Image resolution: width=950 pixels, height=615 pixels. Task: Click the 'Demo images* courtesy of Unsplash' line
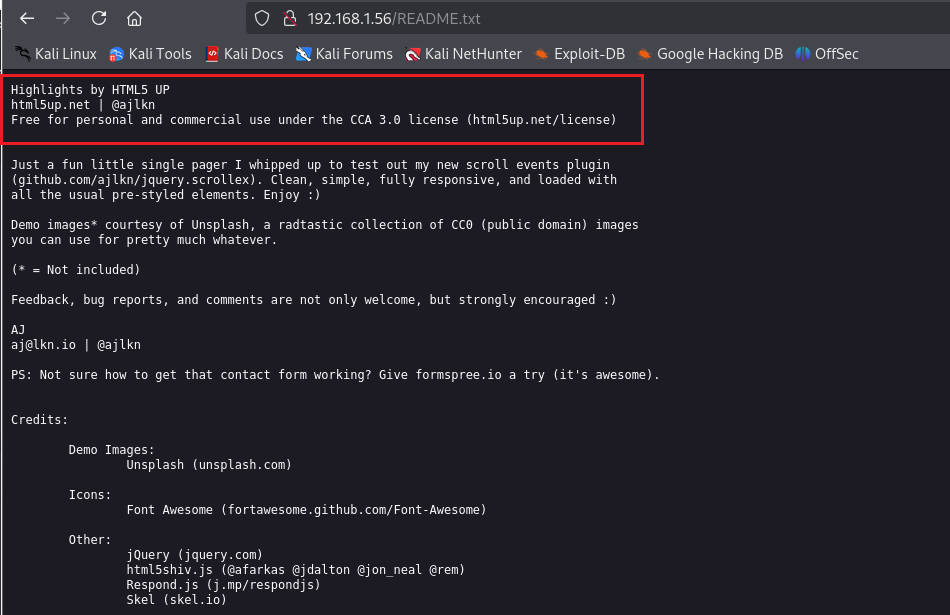325,225
